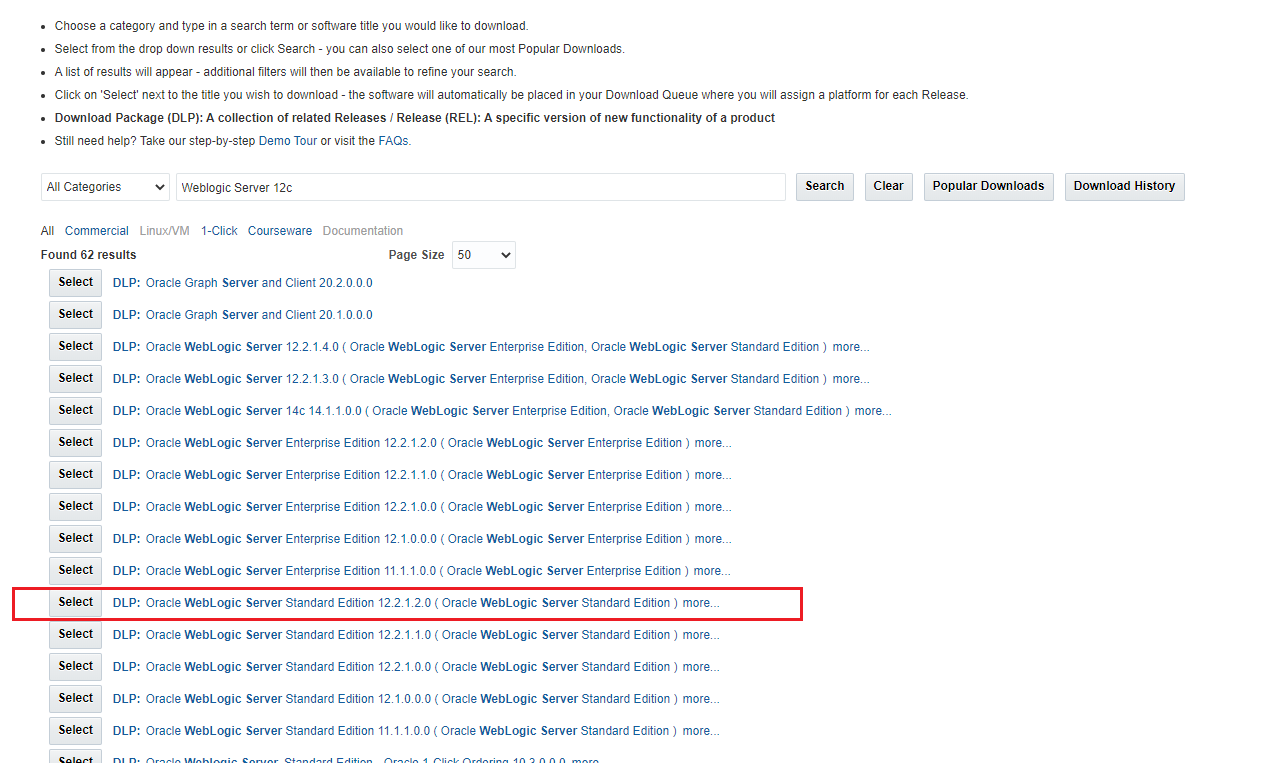Expand more... on Standard Edition 12.1.0.0.0 row
This screenshot has width=1263, height=763.
click(x=701, y=699)
